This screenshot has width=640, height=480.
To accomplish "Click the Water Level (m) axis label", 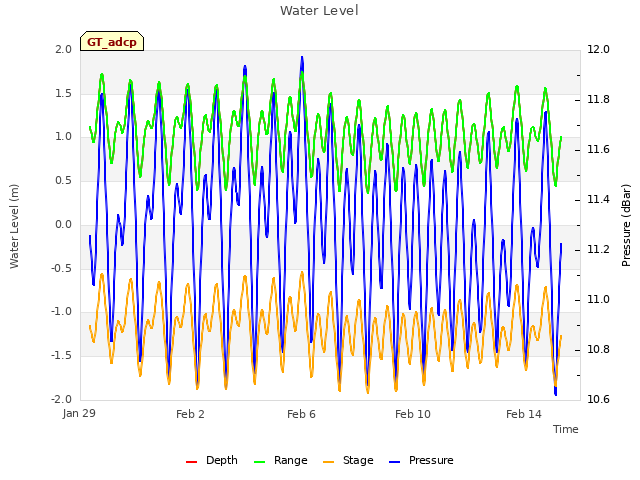I will point(14,226).
